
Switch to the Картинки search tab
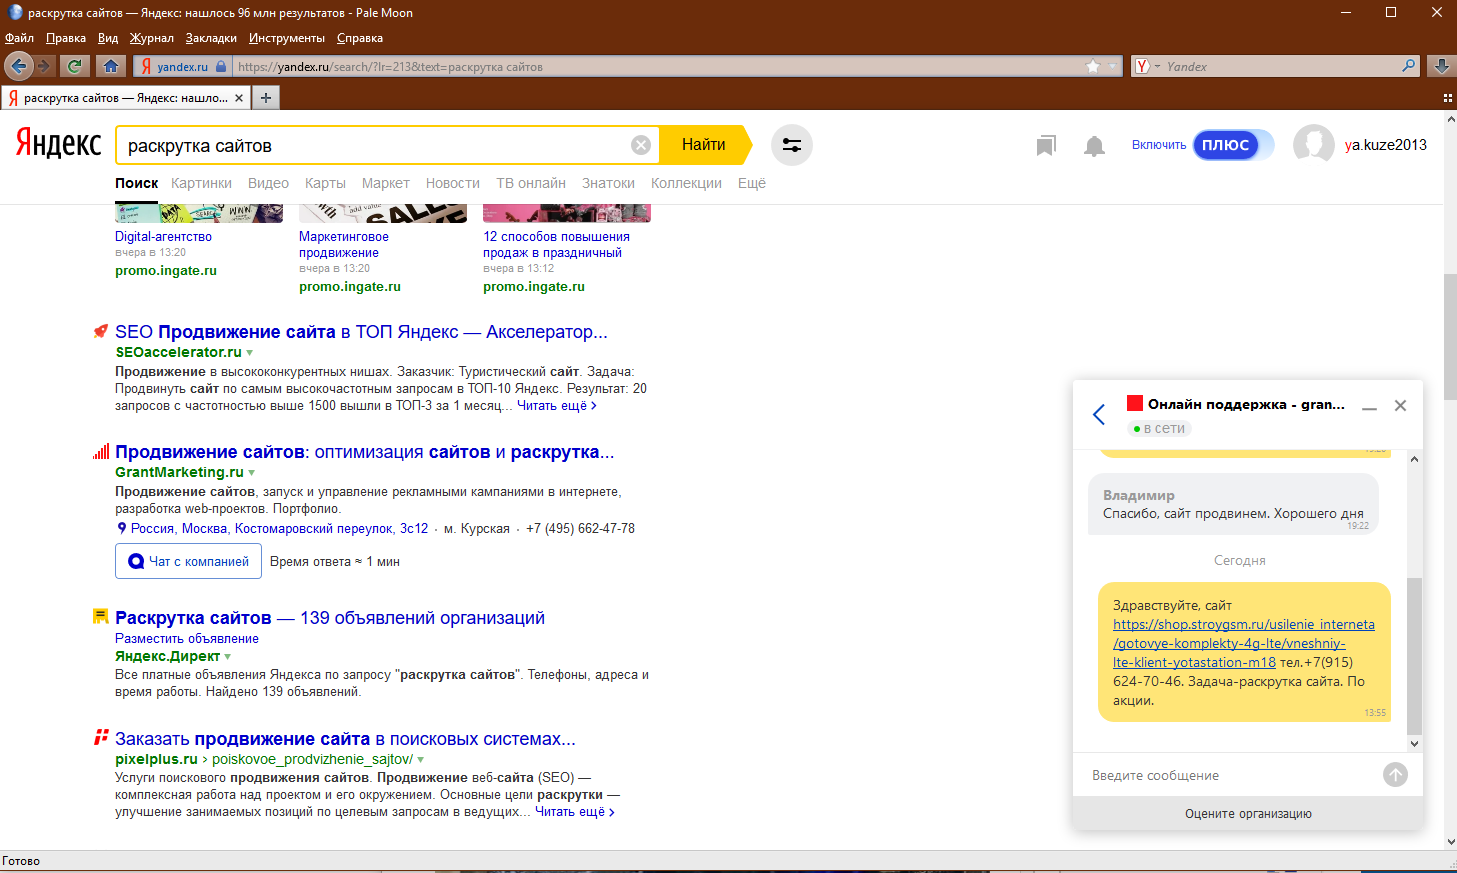coord(201,183)
